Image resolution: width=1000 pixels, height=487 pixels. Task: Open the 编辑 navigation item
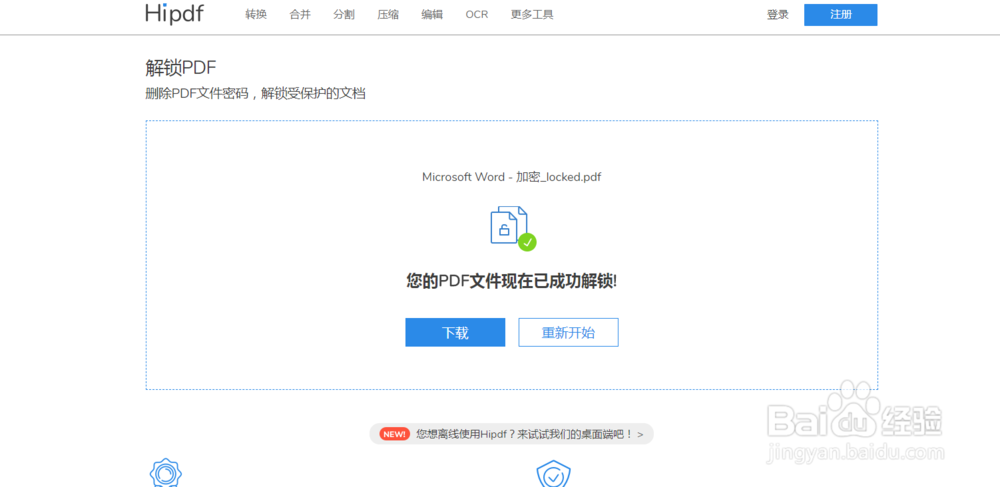(x=432, y=14)
